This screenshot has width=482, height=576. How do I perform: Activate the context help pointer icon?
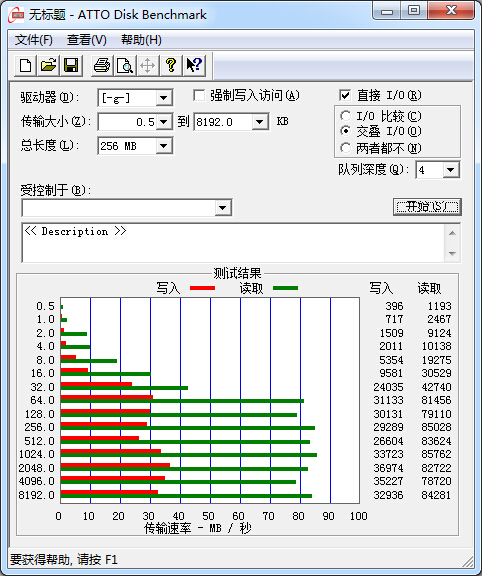coord(194,65)
